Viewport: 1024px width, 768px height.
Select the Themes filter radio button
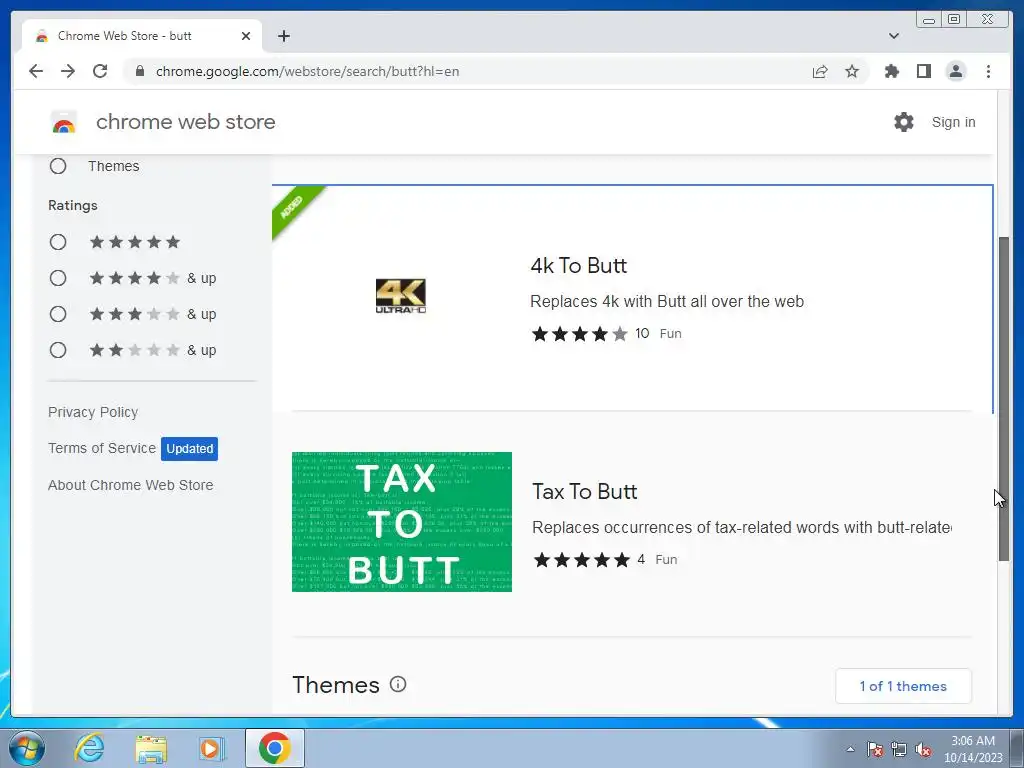pos(58,166)
